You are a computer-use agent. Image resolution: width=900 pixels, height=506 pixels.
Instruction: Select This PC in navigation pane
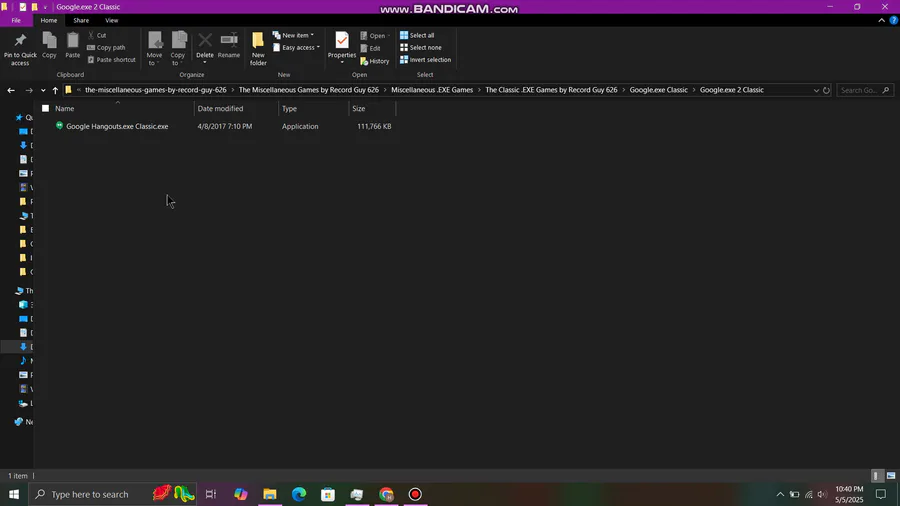click(x=24, y=291)
